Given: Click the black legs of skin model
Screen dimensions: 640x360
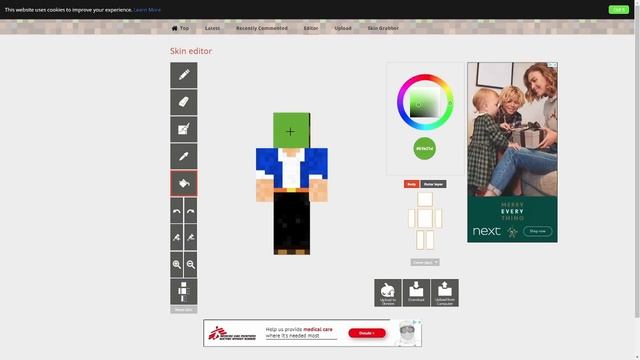Looking at the screenshot, I should (291, 222).
